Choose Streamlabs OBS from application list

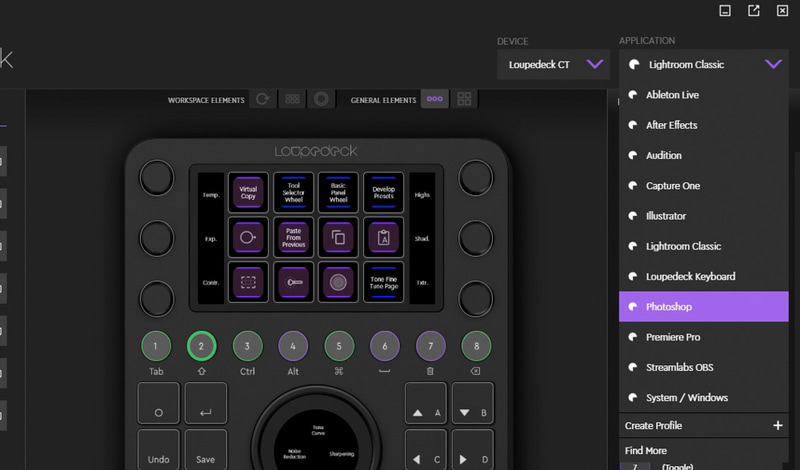click(704, 367)
